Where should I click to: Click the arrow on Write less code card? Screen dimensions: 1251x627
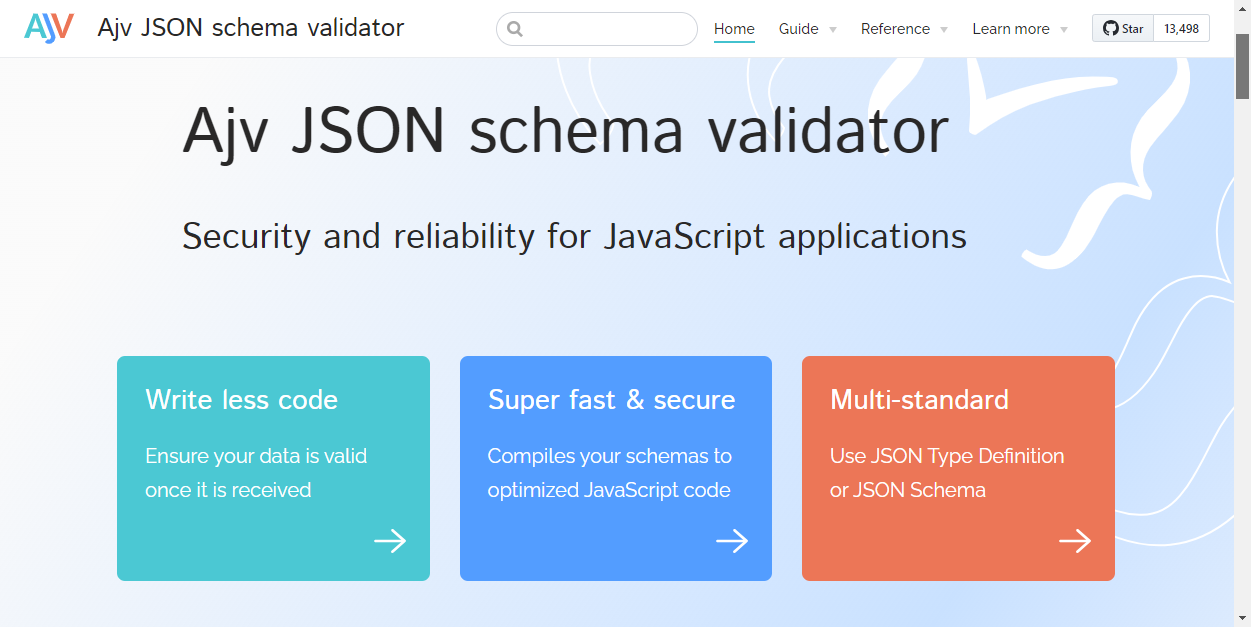390,541
